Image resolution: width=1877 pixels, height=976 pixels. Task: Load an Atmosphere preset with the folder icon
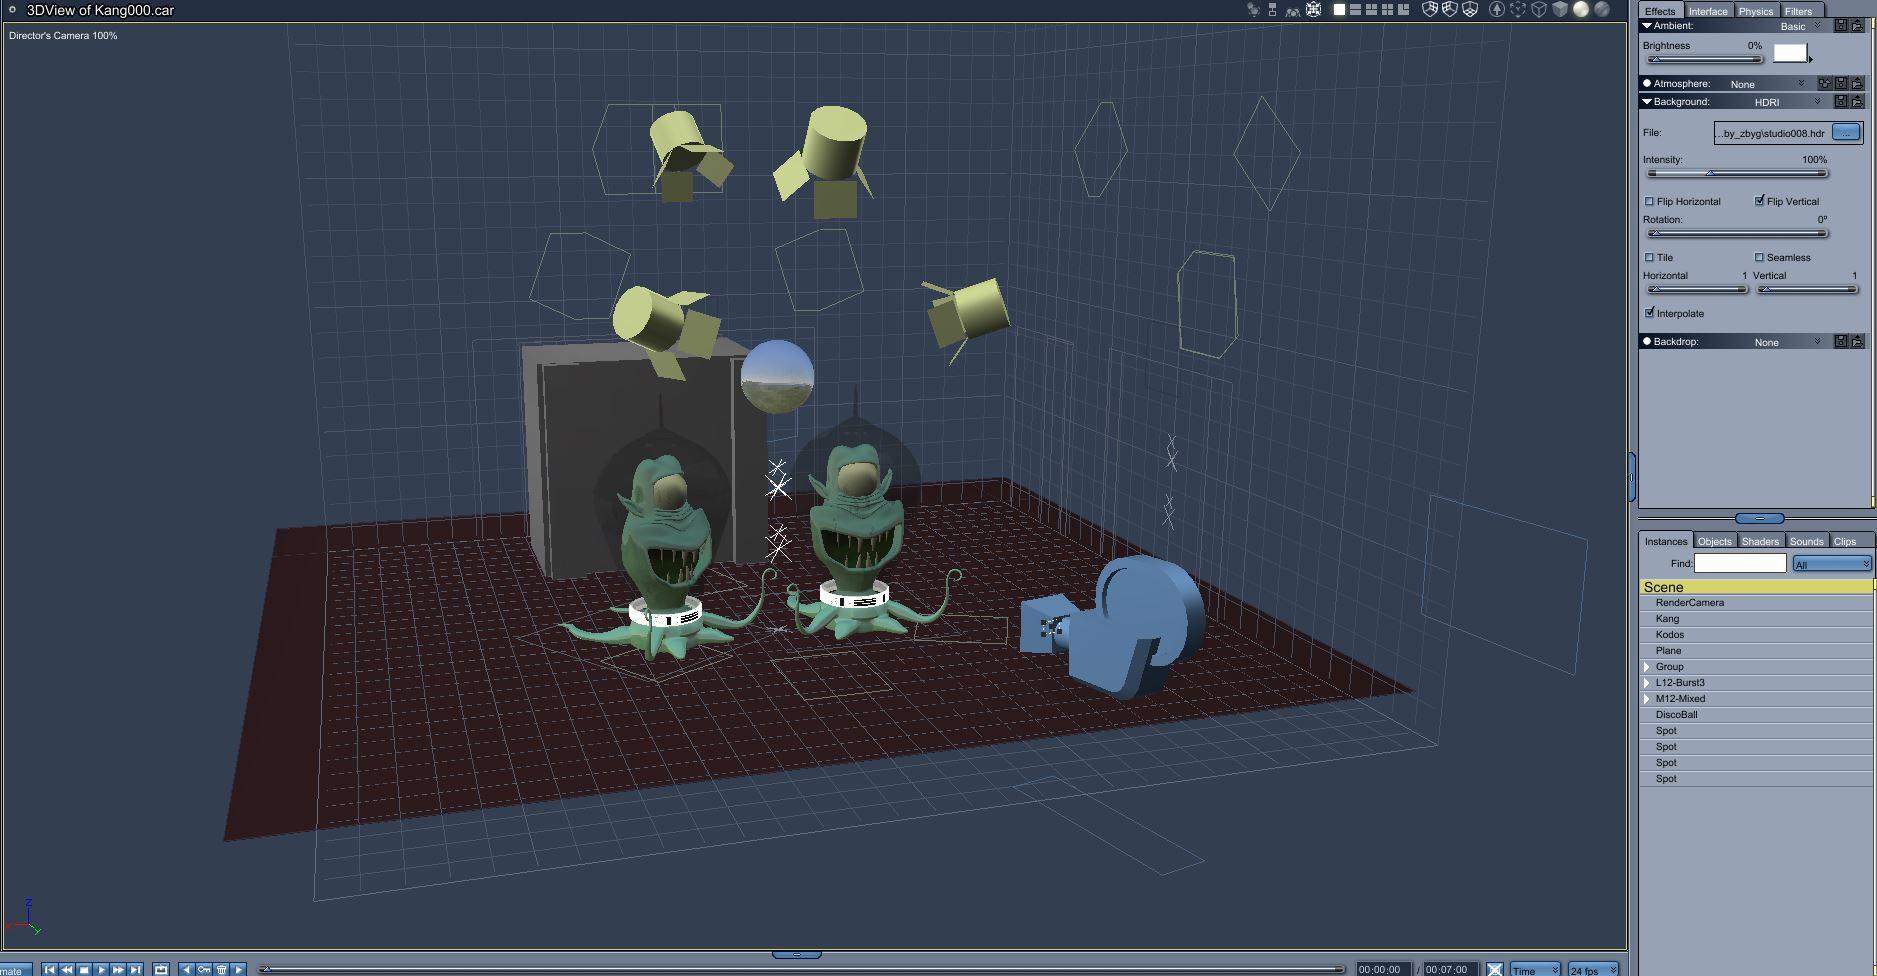point(1857,84)
